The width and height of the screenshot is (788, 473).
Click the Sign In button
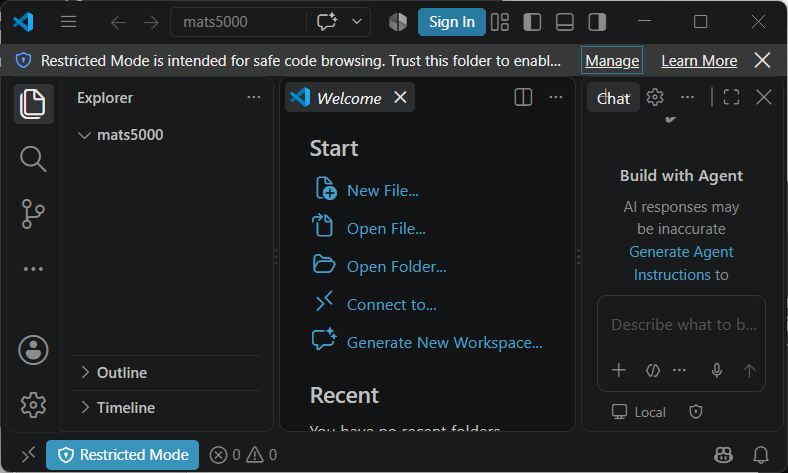tap(452, 22)
